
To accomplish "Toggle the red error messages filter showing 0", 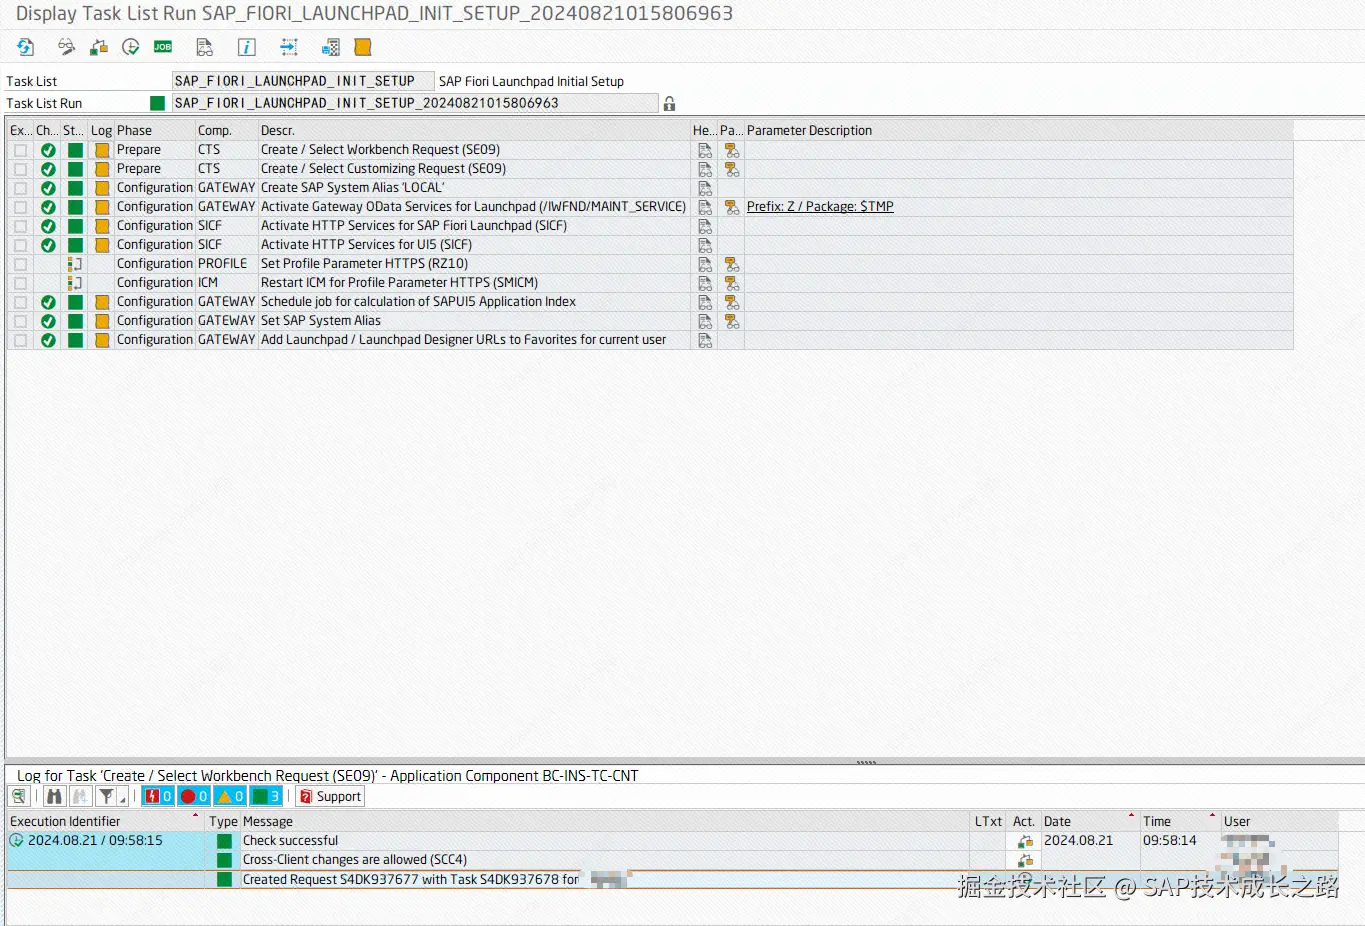I will coord(194,796).
